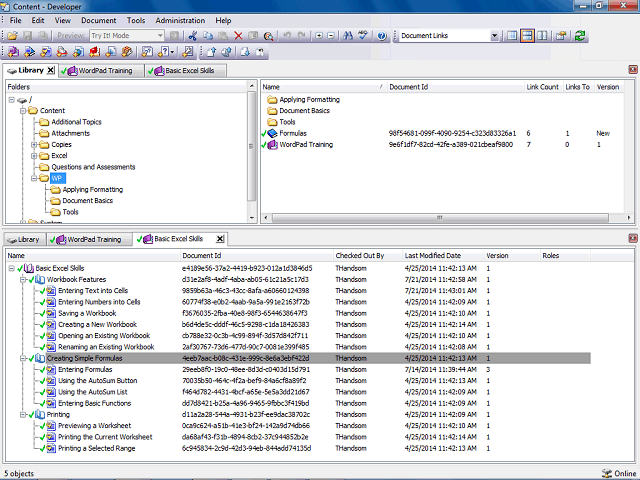Click the Copy toolbar icon

pyautogui.click(x=208, y=36)
